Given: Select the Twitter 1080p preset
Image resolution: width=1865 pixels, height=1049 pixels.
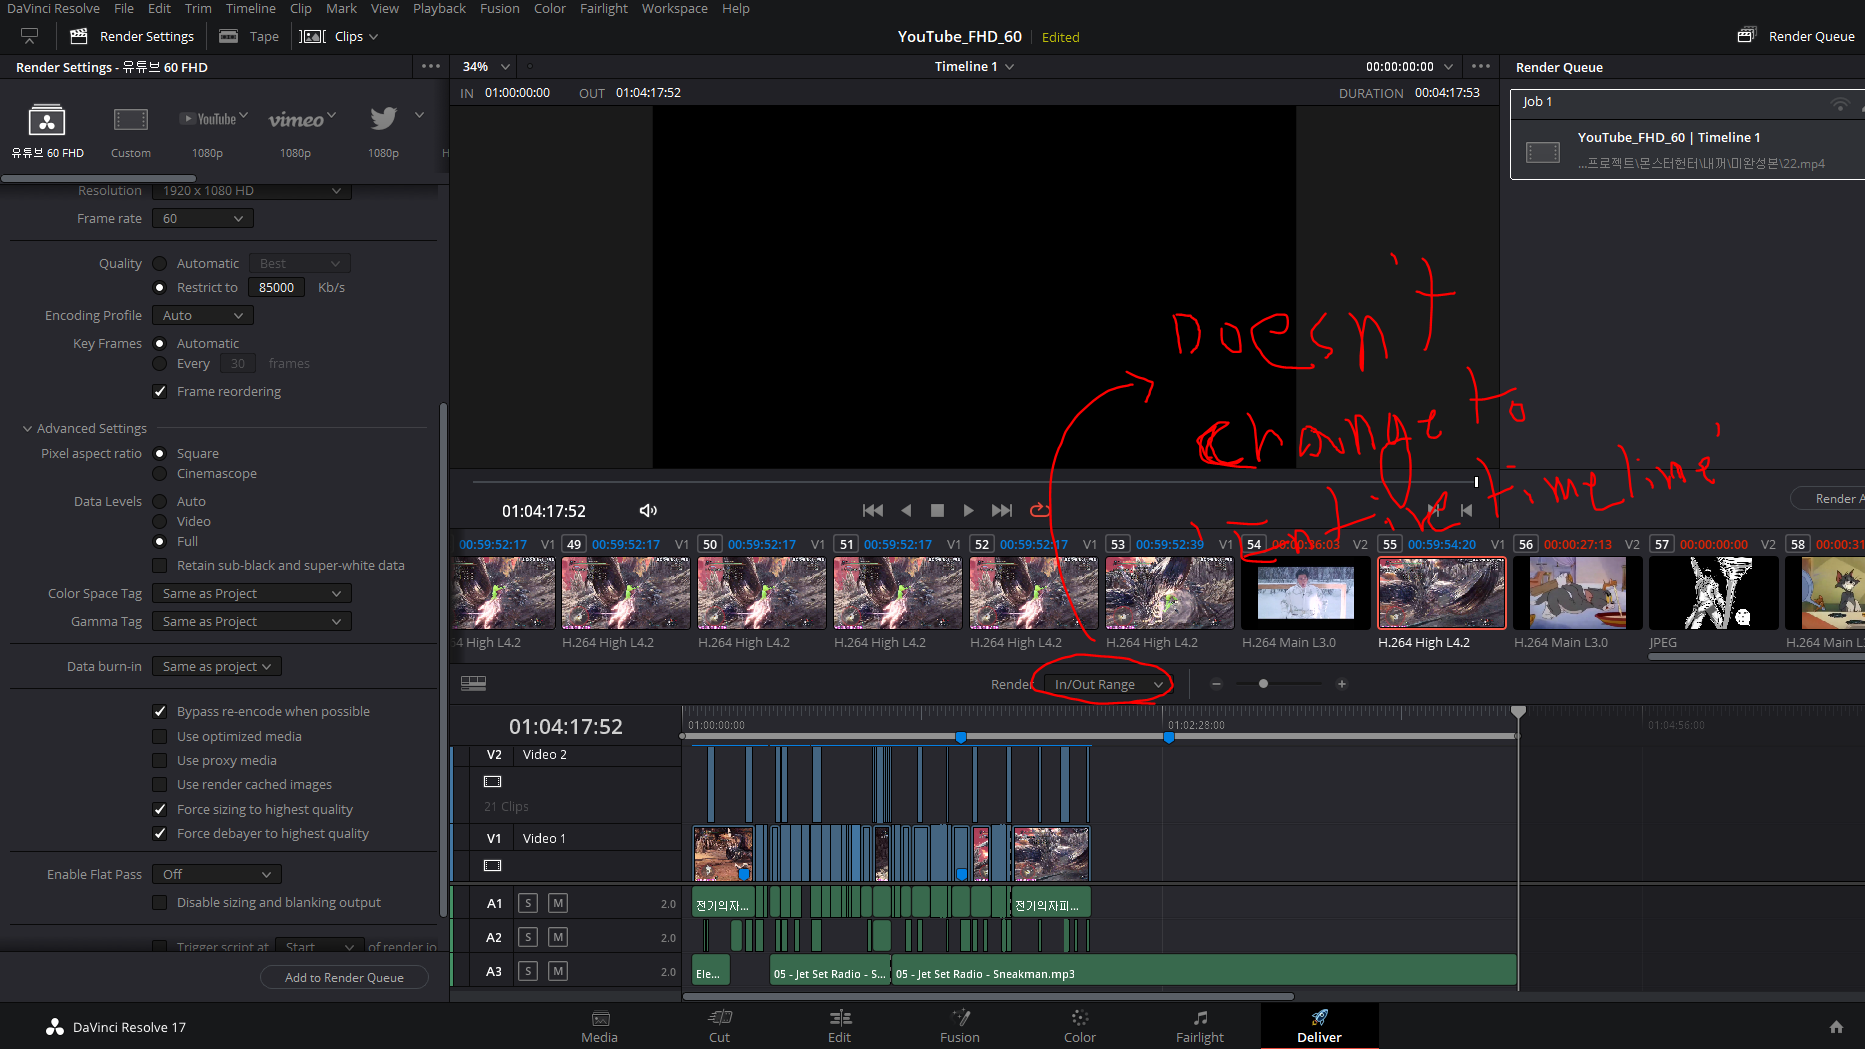Looking at the screenshot, I should tap(384, 119).
